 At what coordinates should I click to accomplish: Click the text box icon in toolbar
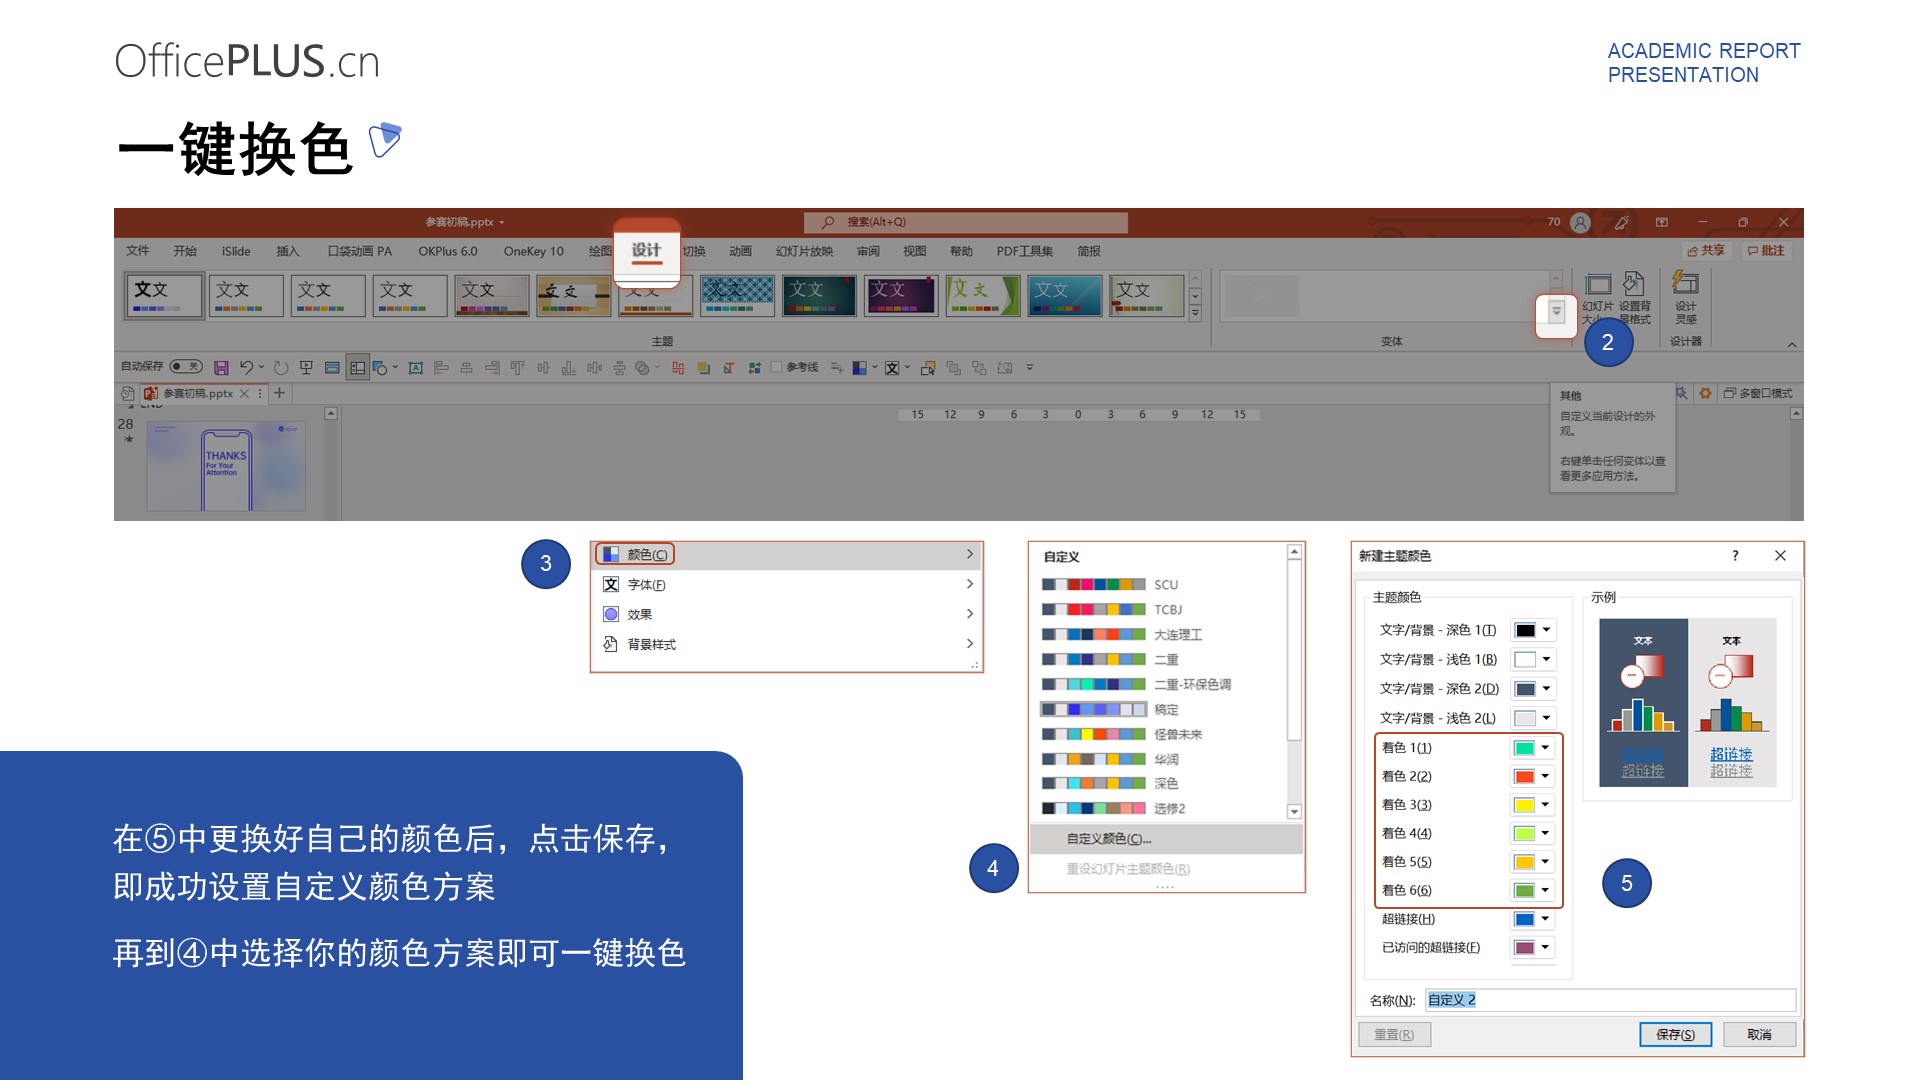(416, 368)
